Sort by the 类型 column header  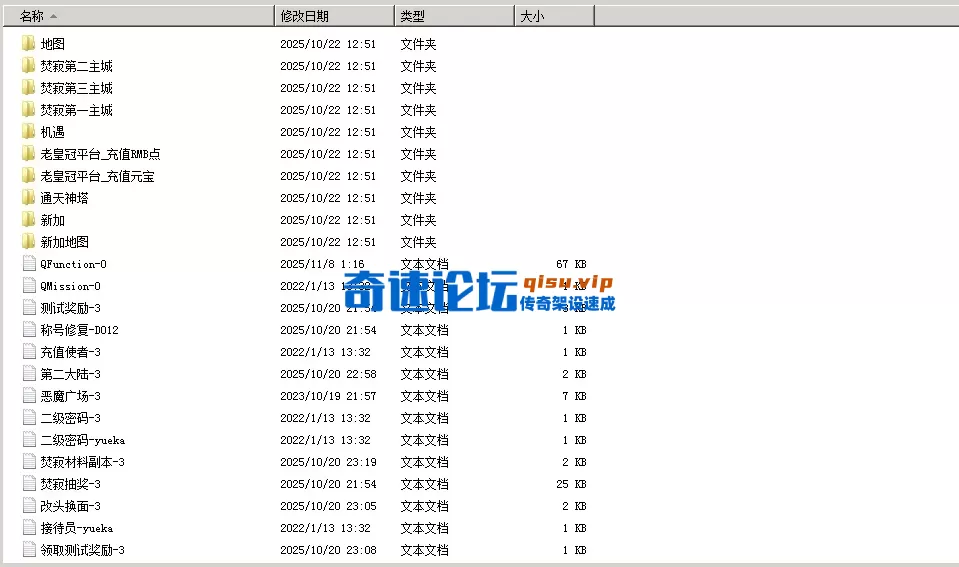[454, 16]
